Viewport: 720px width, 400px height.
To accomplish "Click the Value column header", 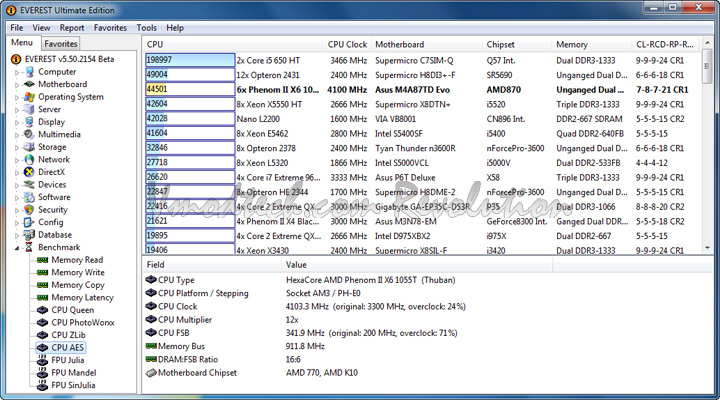I will [417, 265].
